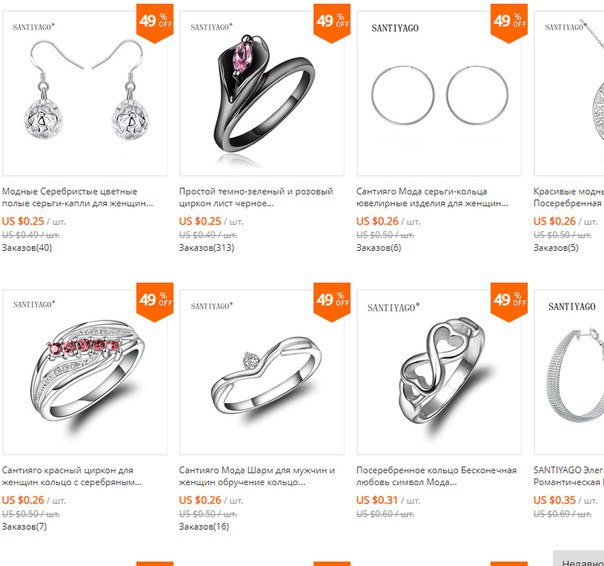Open the hollow ball drop earrings image

85,93
